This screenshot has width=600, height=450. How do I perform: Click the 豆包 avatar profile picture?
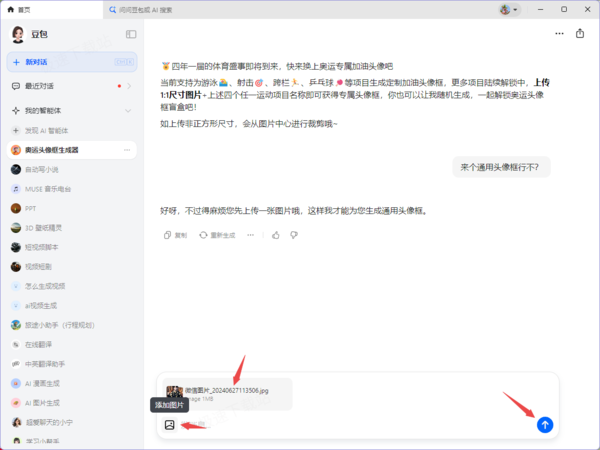(x=18, y=34)
